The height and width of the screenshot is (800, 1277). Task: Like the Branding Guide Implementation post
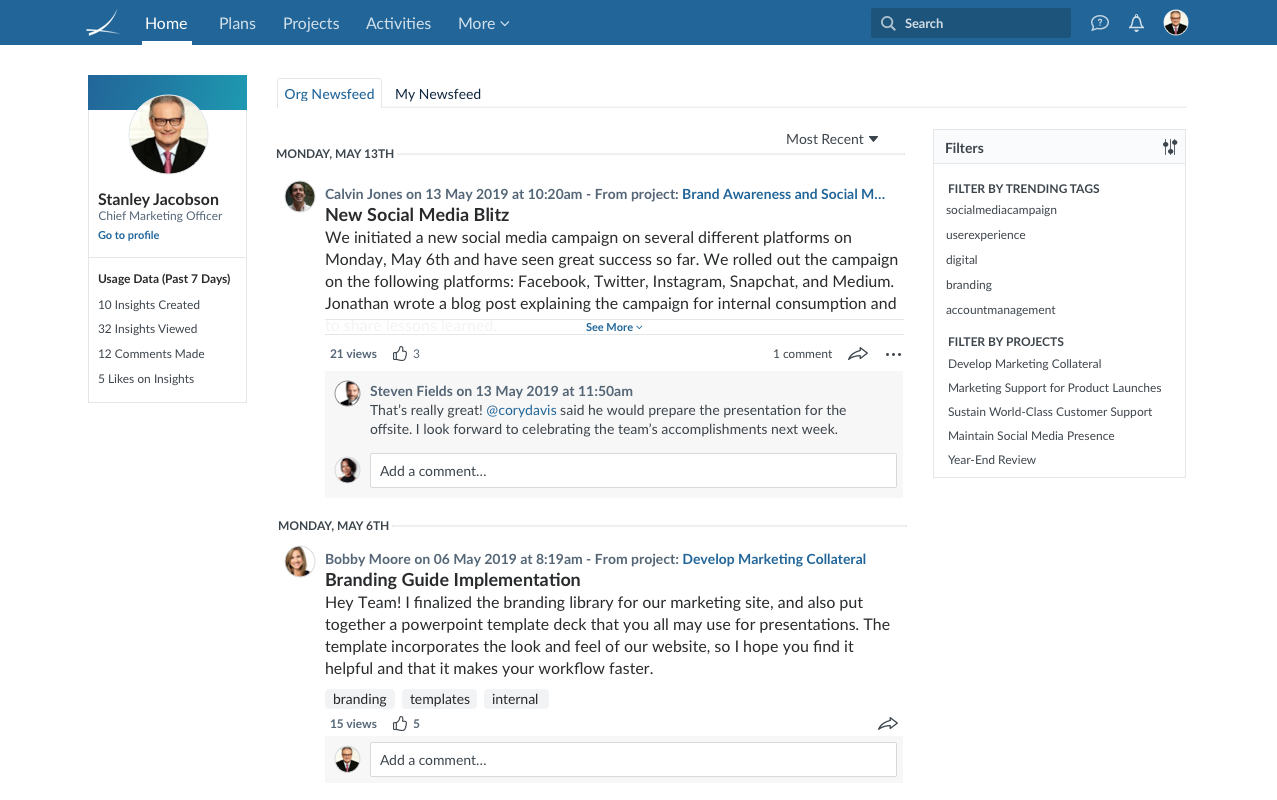pos(400,723)
